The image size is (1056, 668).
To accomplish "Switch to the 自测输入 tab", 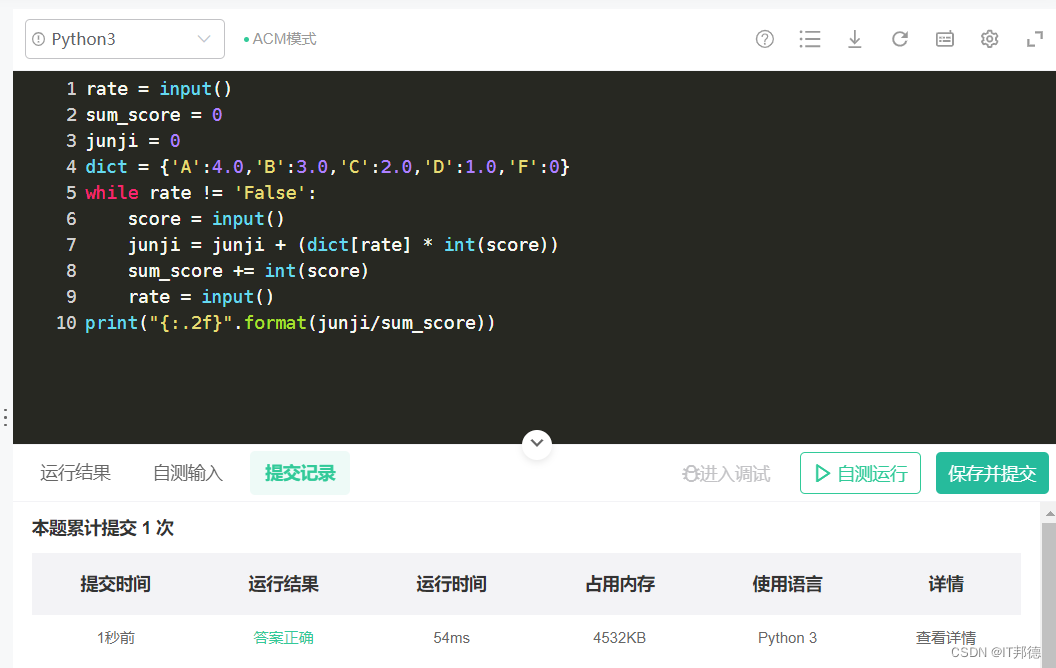I will click(188, 473).
